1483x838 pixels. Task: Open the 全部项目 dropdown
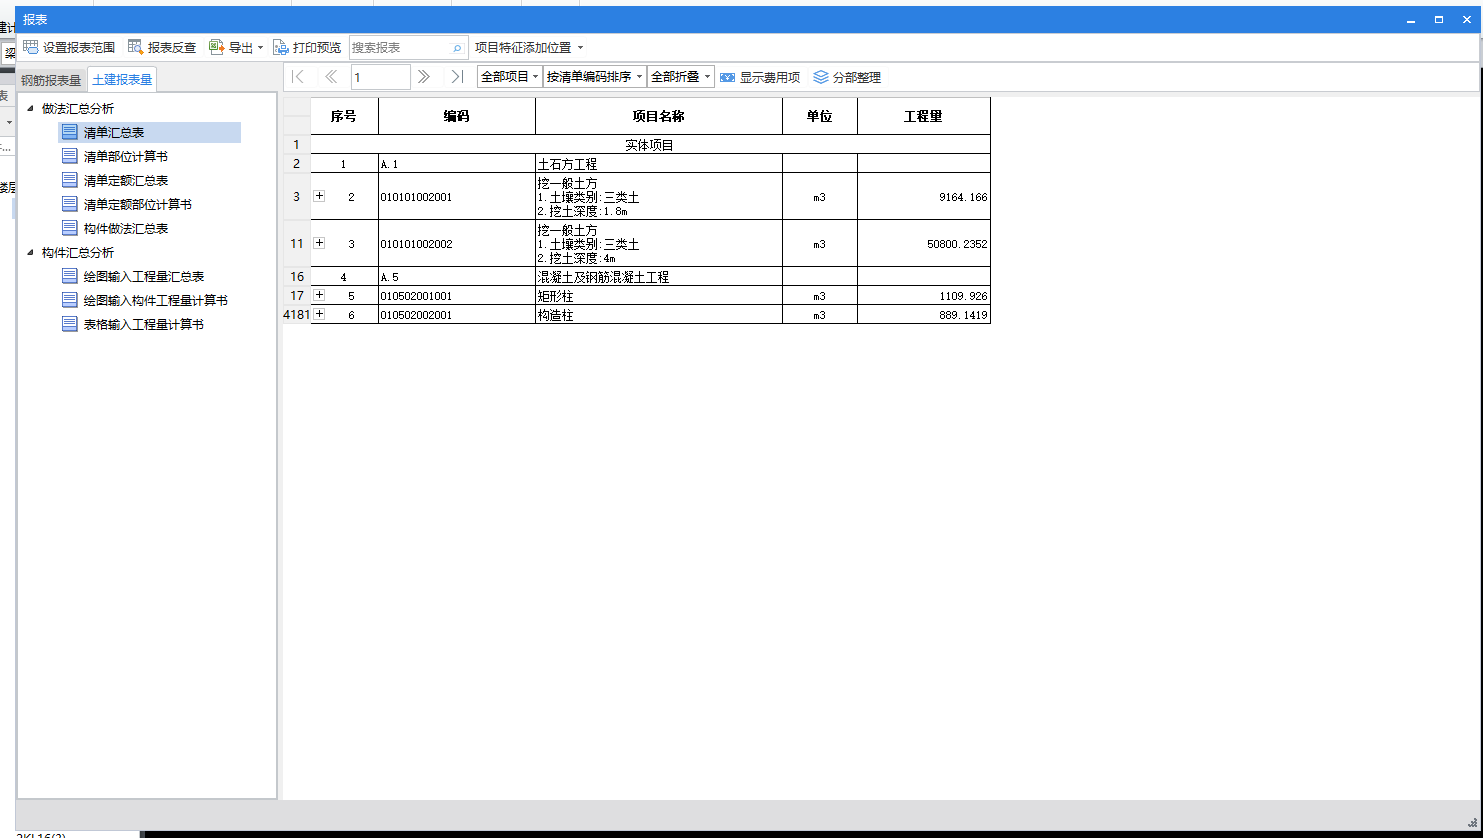coord(509,76)
